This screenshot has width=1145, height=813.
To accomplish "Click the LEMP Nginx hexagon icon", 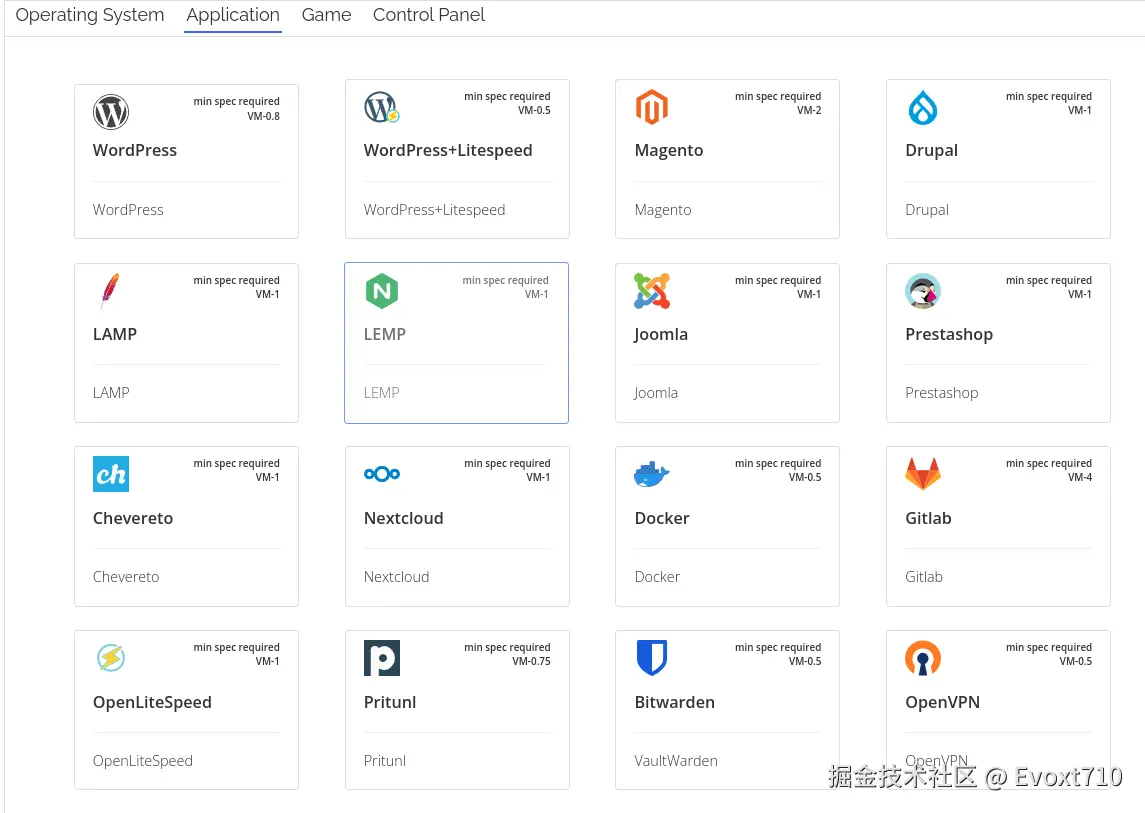I will [x=382, y=291].
